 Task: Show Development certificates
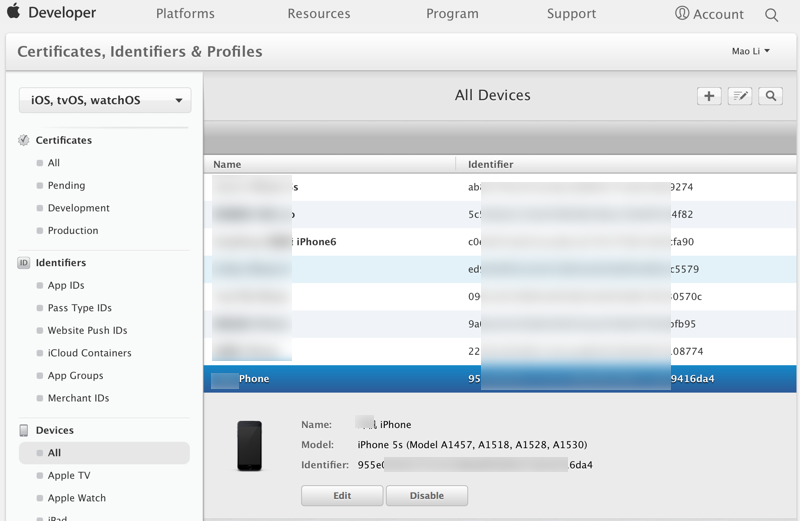79,208
